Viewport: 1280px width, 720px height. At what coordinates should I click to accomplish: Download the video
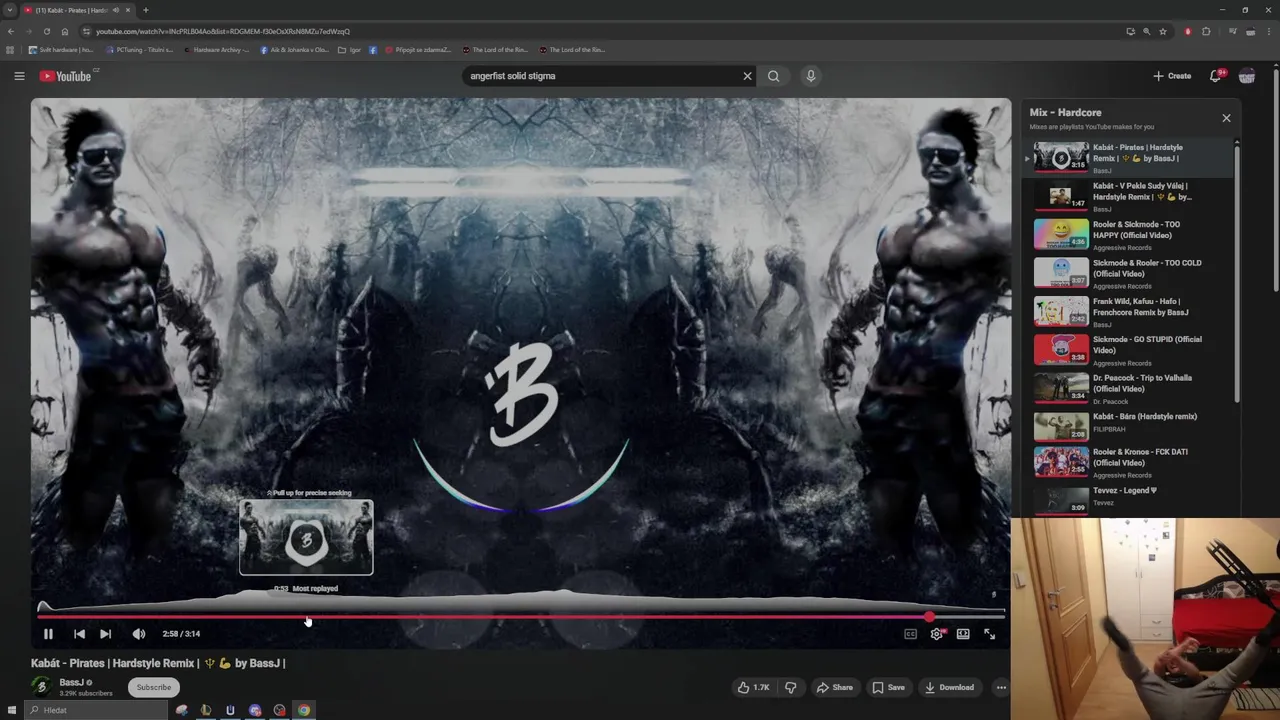click(949, 687)
